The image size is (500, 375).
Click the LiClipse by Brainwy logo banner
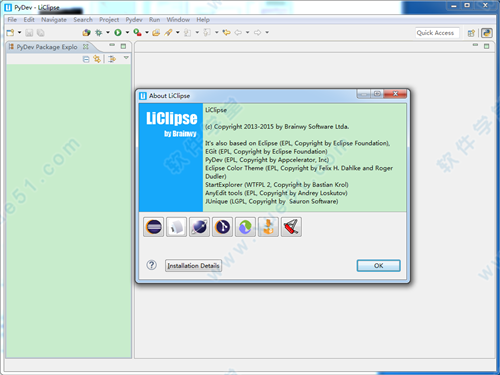point(171,157)
